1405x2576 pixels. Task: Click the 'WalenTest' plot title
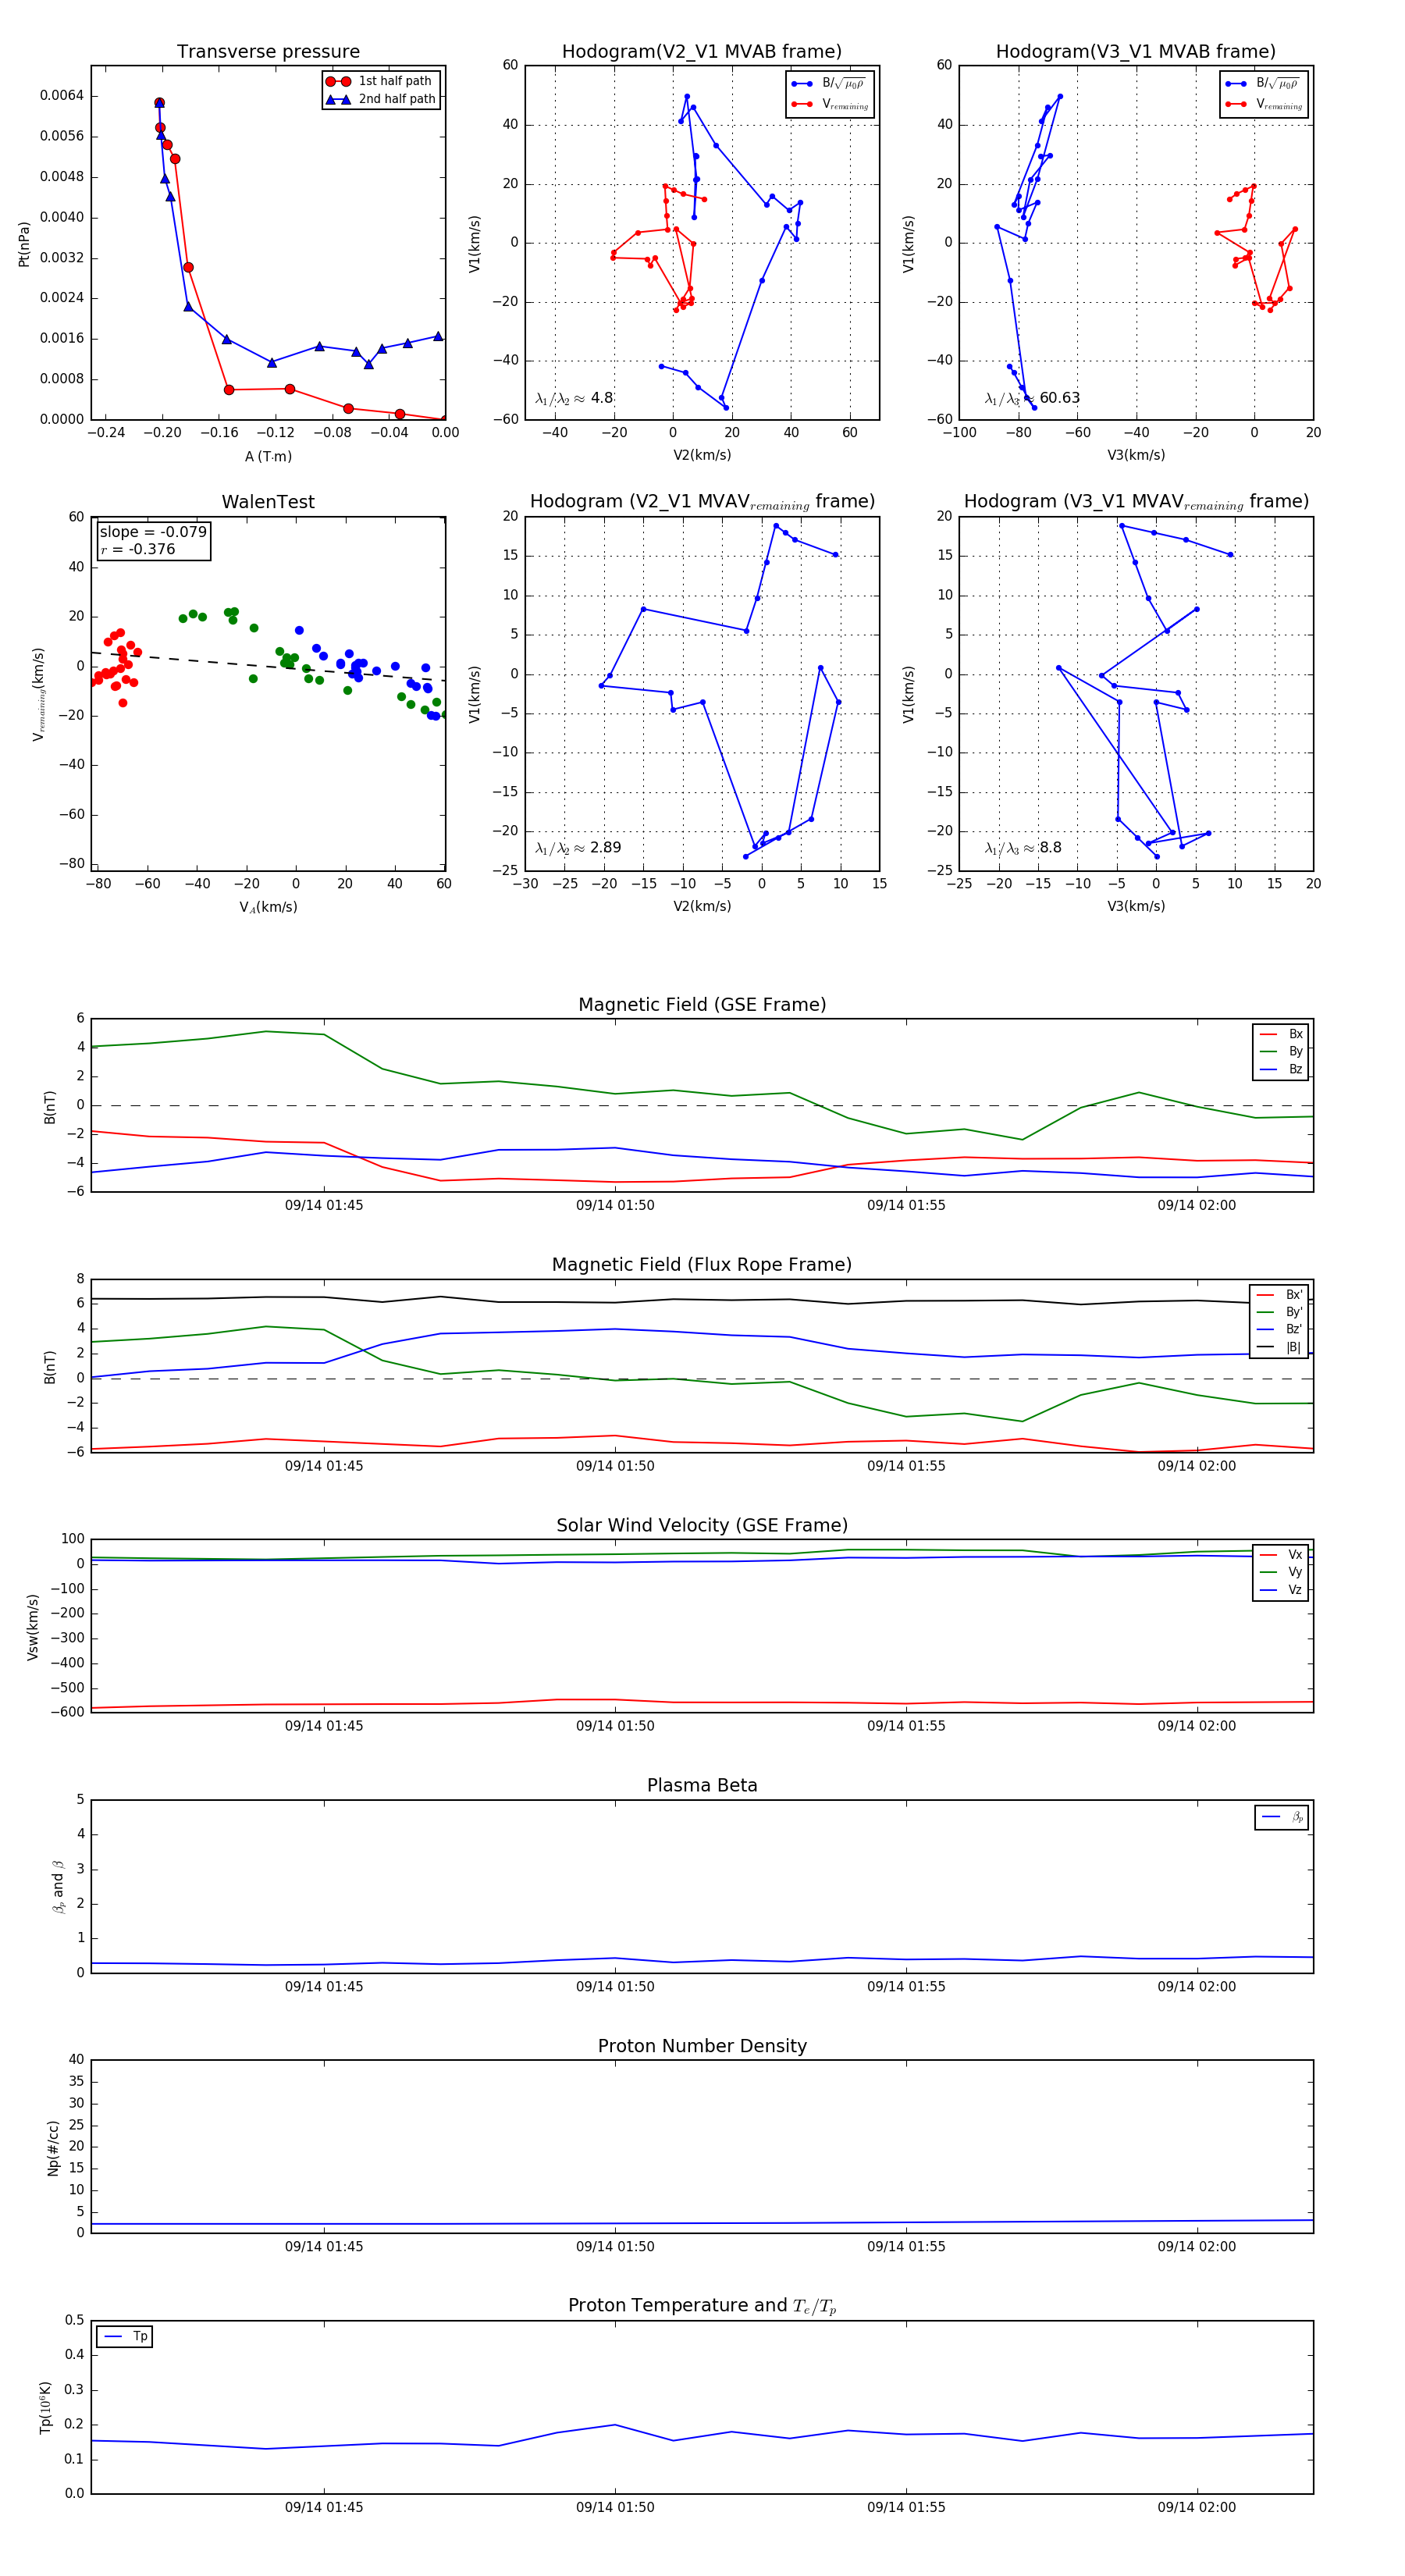click(x=268, y=502)
